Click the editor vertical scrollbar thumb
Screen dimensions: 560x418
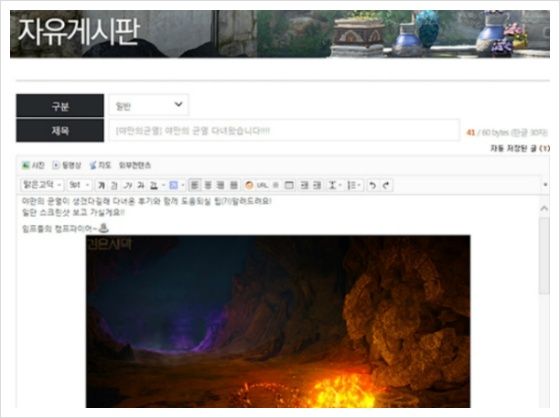pos(544,256)
